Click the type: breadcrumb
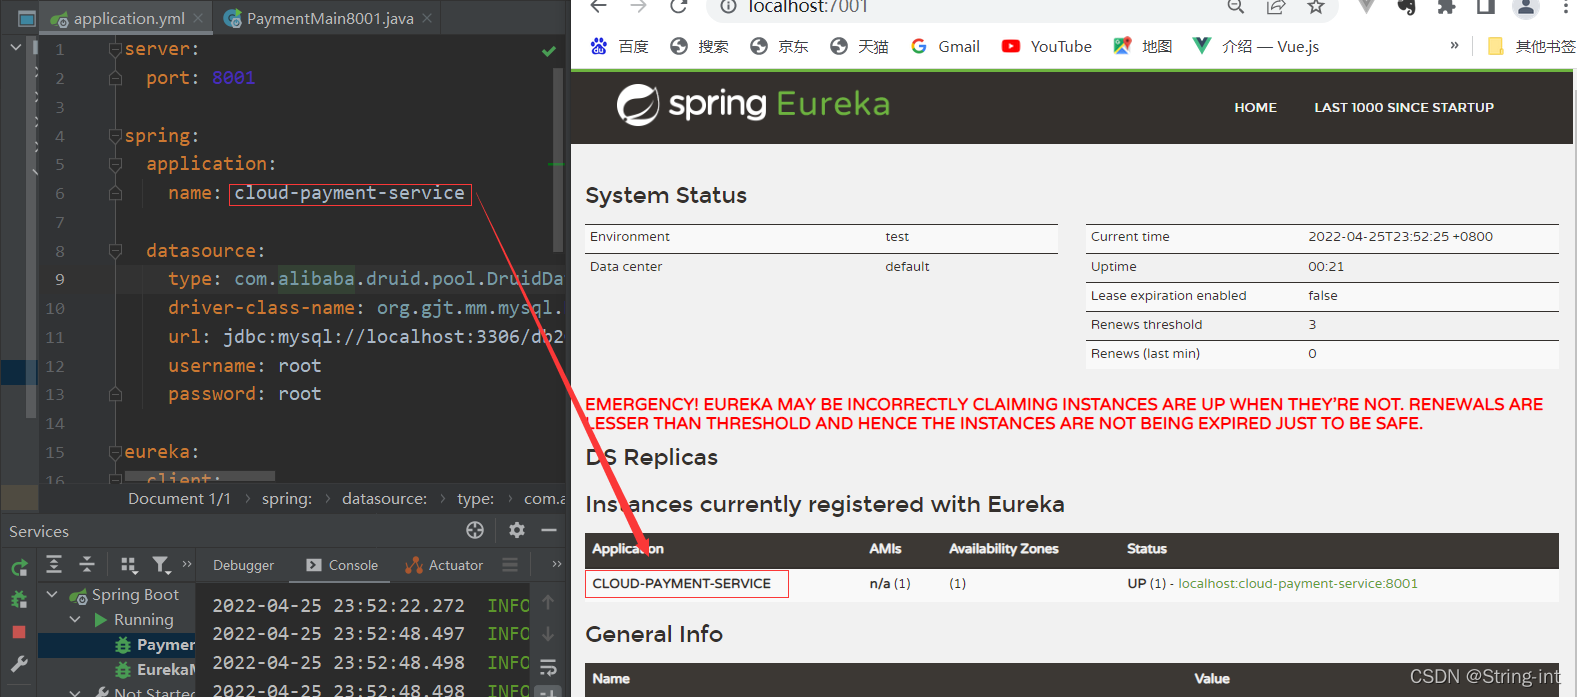Screen dimensions: 1577x697 (x=475, y=499)
